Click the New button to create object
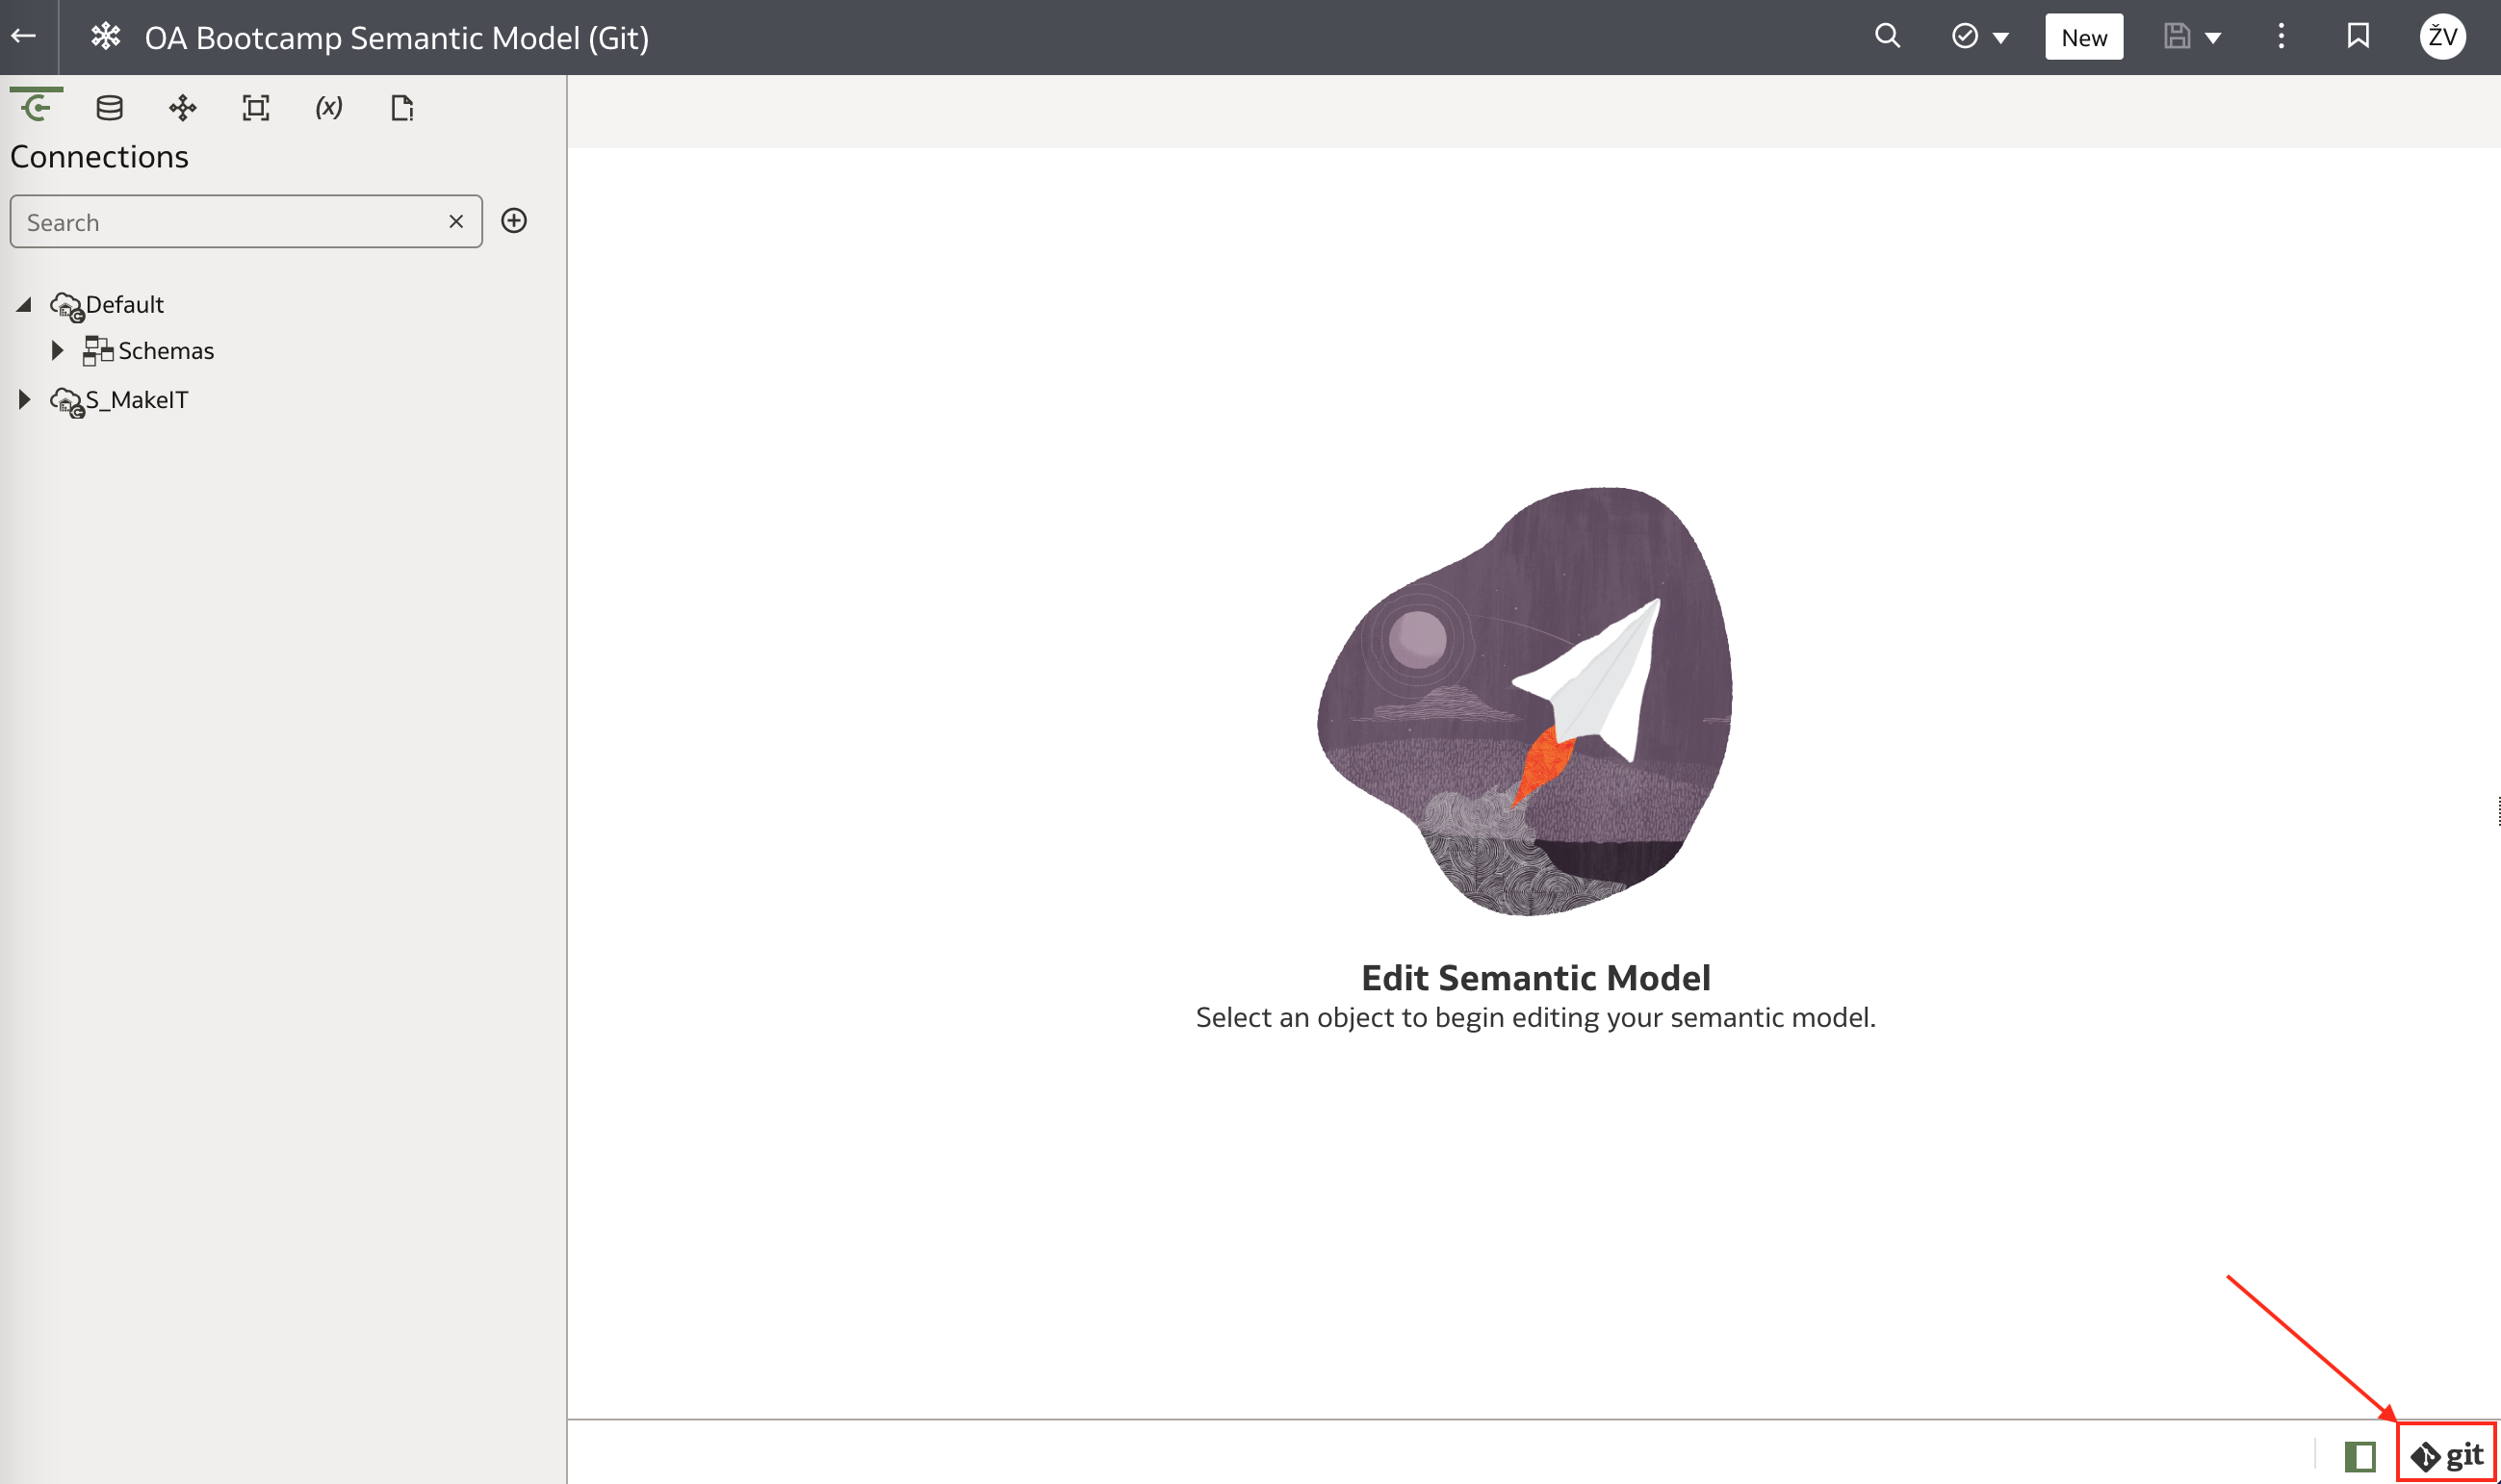 (2082, 36)
